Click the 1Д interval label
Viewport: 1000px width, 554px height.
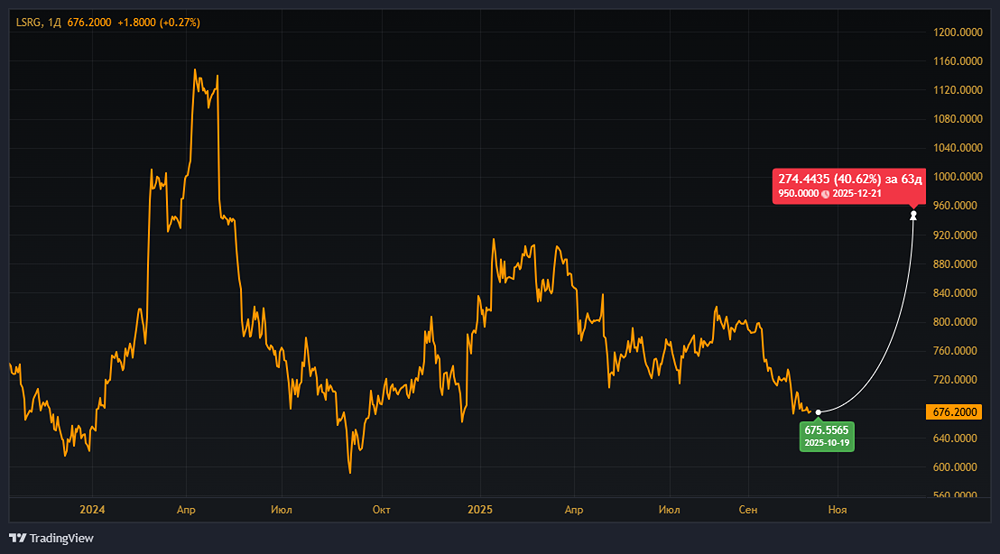click(54, 22)
